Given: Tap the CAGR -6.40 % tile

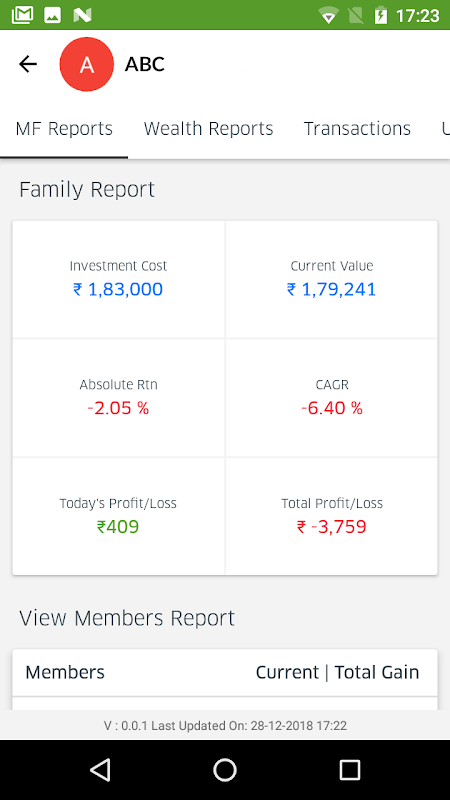Looking at the screenshot, I should (x=332, y=398).
